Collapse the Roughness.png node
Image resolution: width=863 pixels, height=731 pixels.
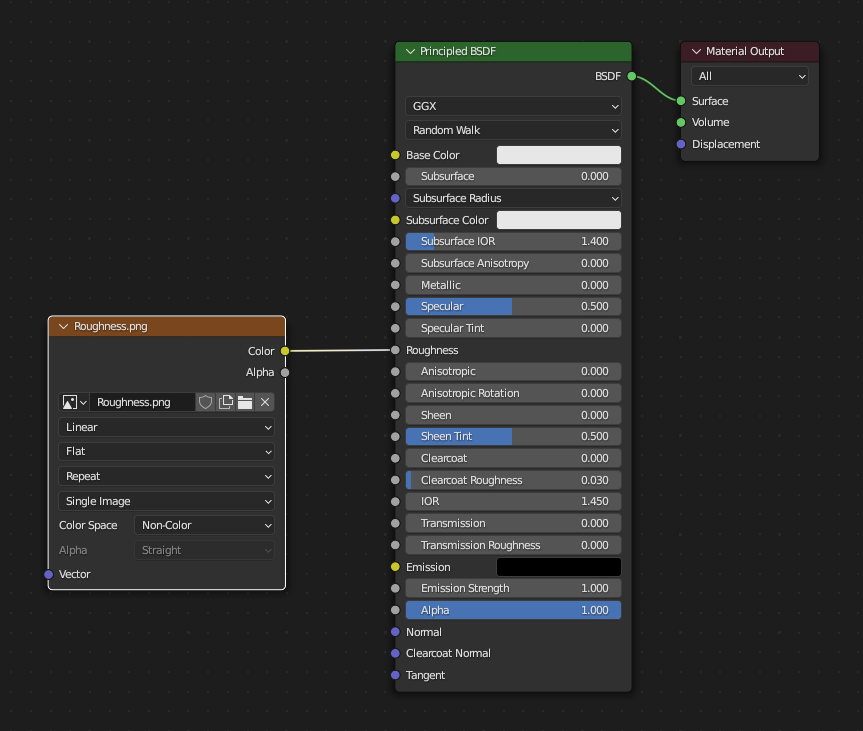63,326
